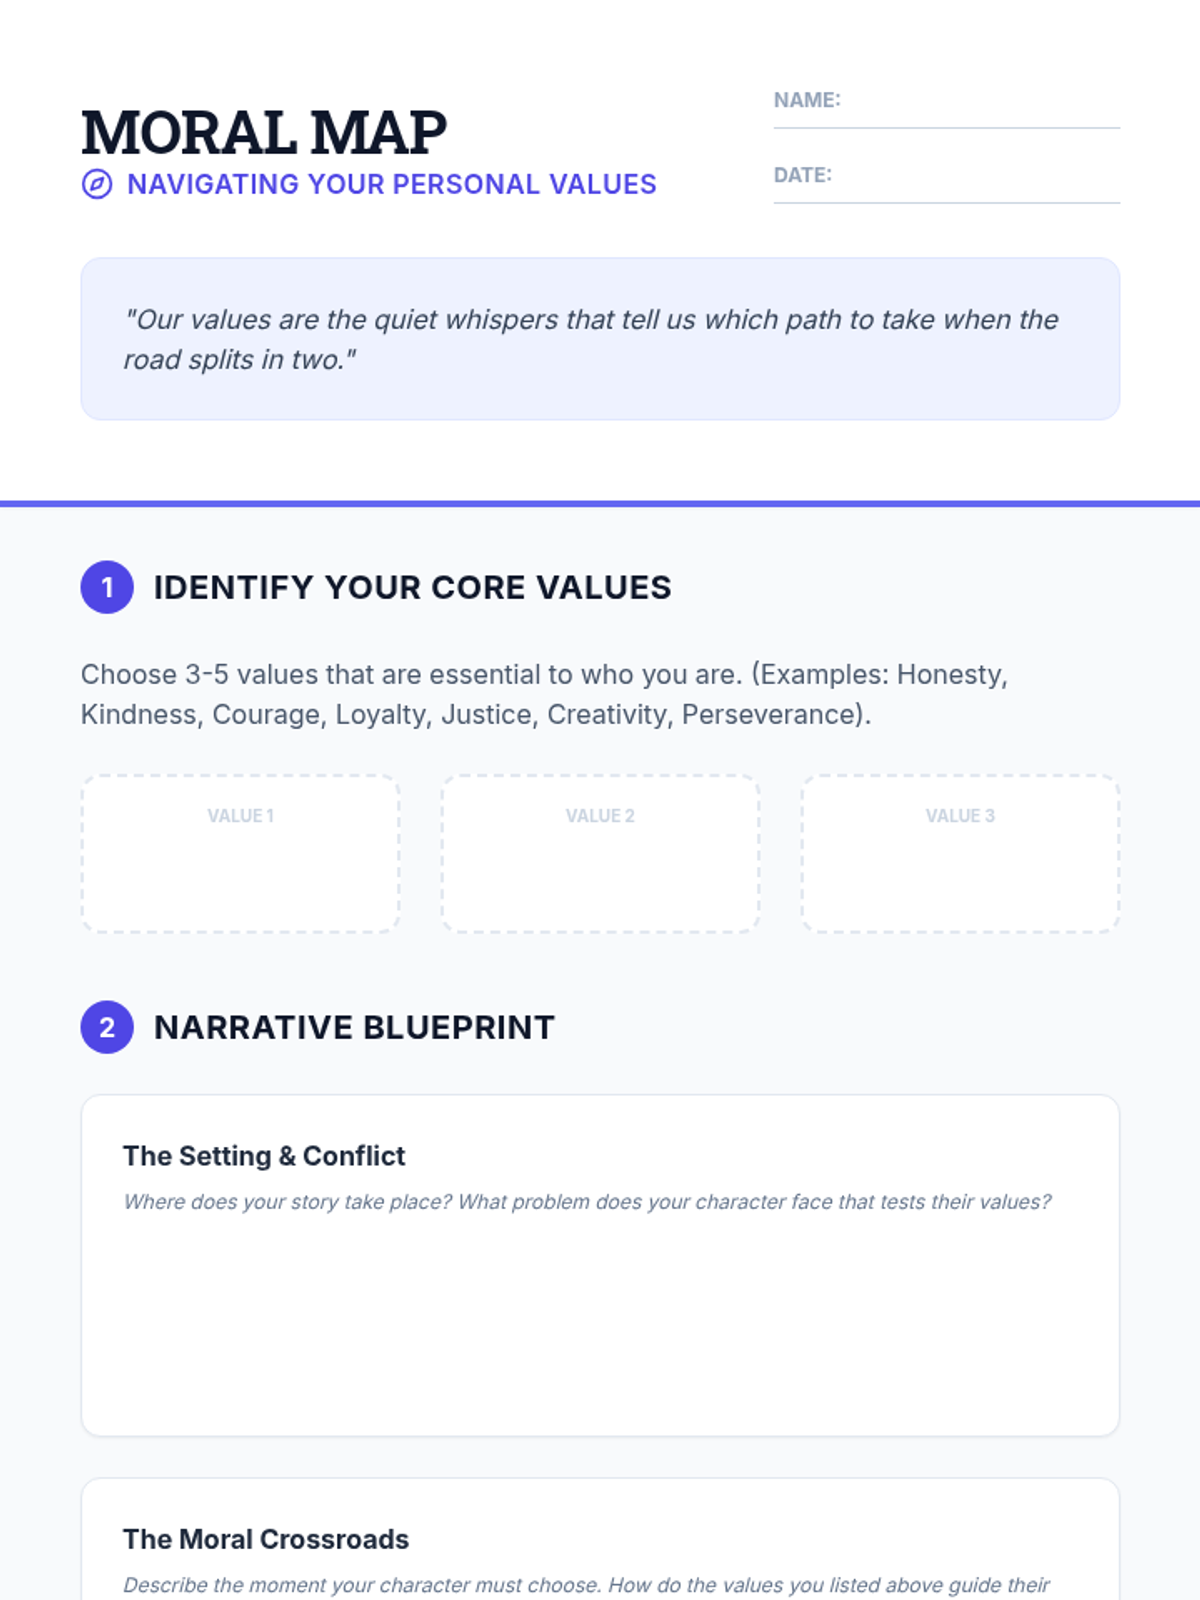Click the compass icon beside subtitle

click(97, 185)
